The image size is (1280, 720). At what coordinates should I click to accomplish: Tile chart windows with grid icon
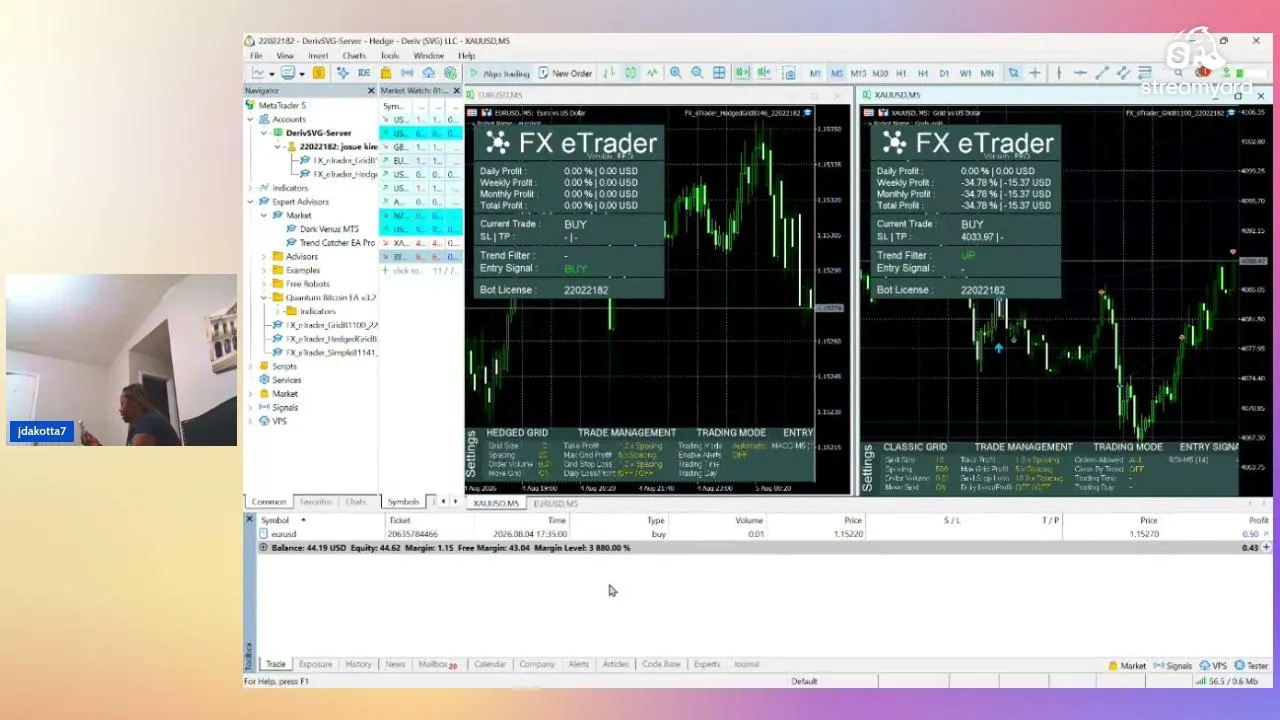point(719,73)
